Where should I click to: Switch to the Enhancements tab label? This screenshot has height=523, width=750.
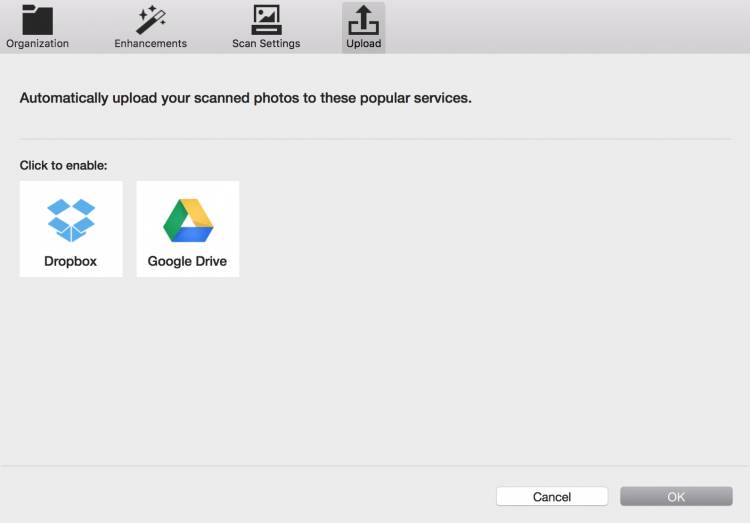click(x=151, y=44)
